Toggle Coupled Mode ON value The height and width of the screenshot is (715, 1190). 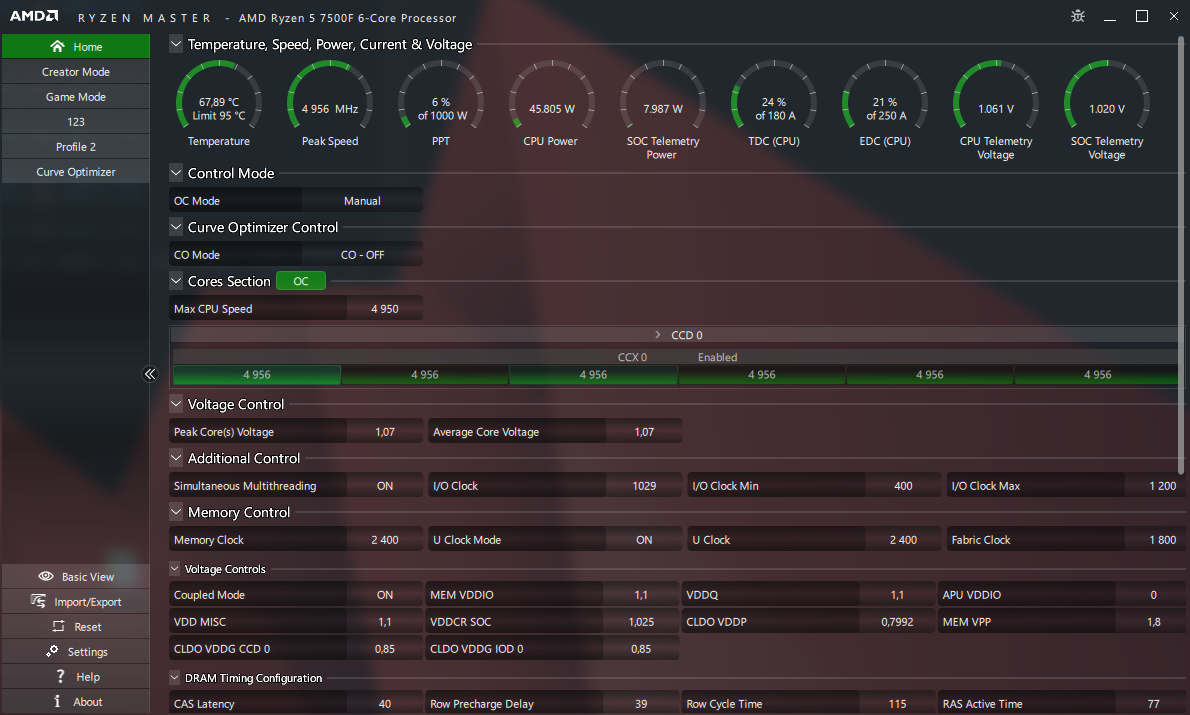point(385,595)
